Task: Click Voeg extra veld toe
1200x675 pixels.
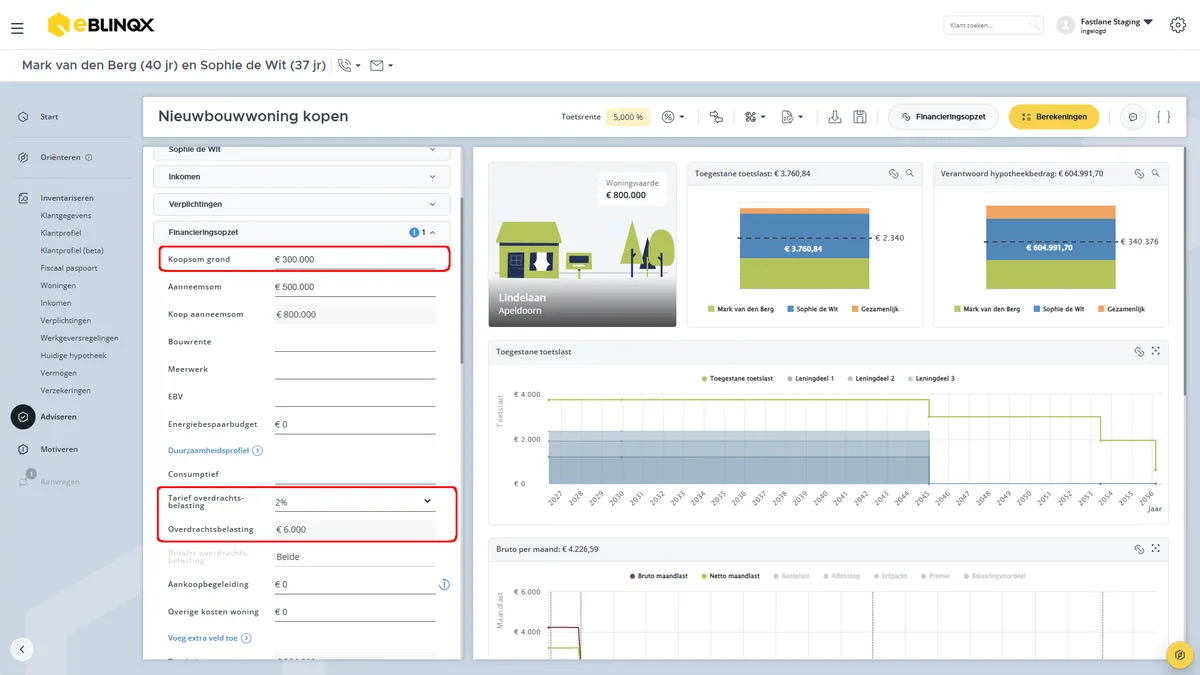Action: 209,638
